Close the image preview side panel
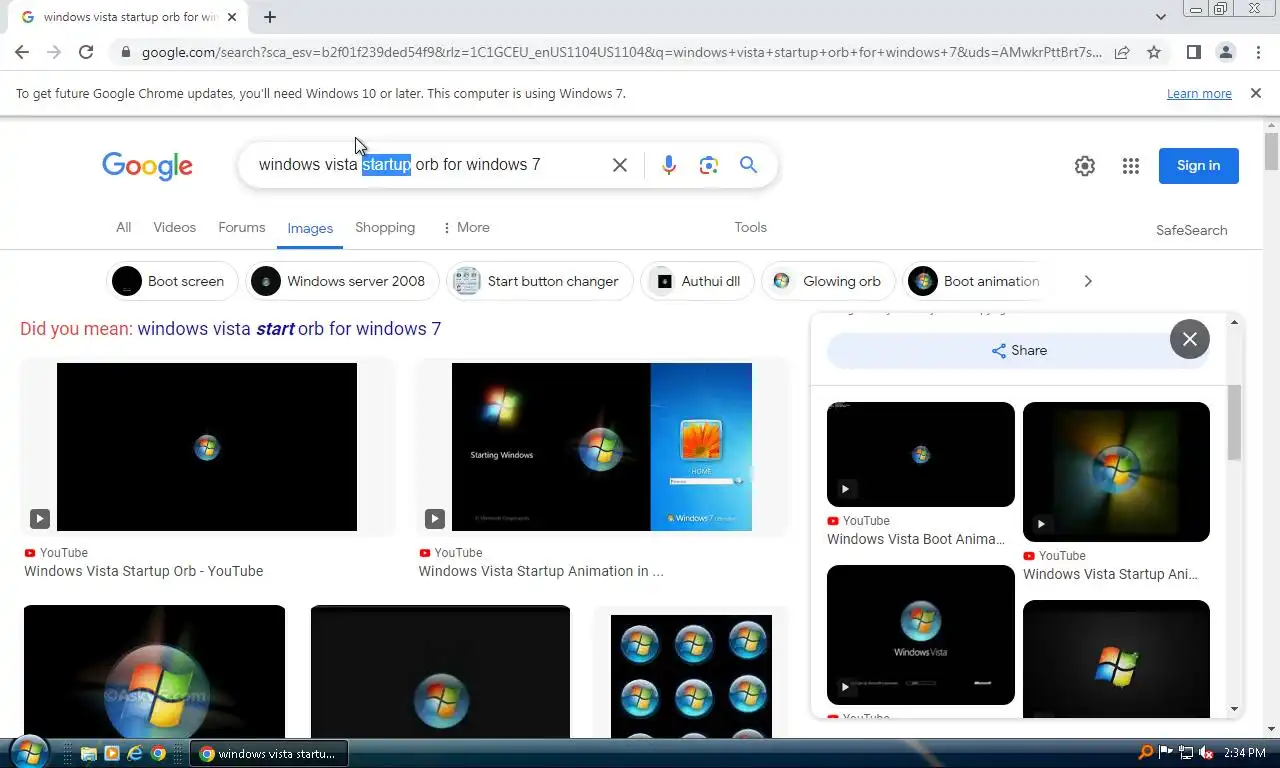The image size is (1280, 768). 1190,339
